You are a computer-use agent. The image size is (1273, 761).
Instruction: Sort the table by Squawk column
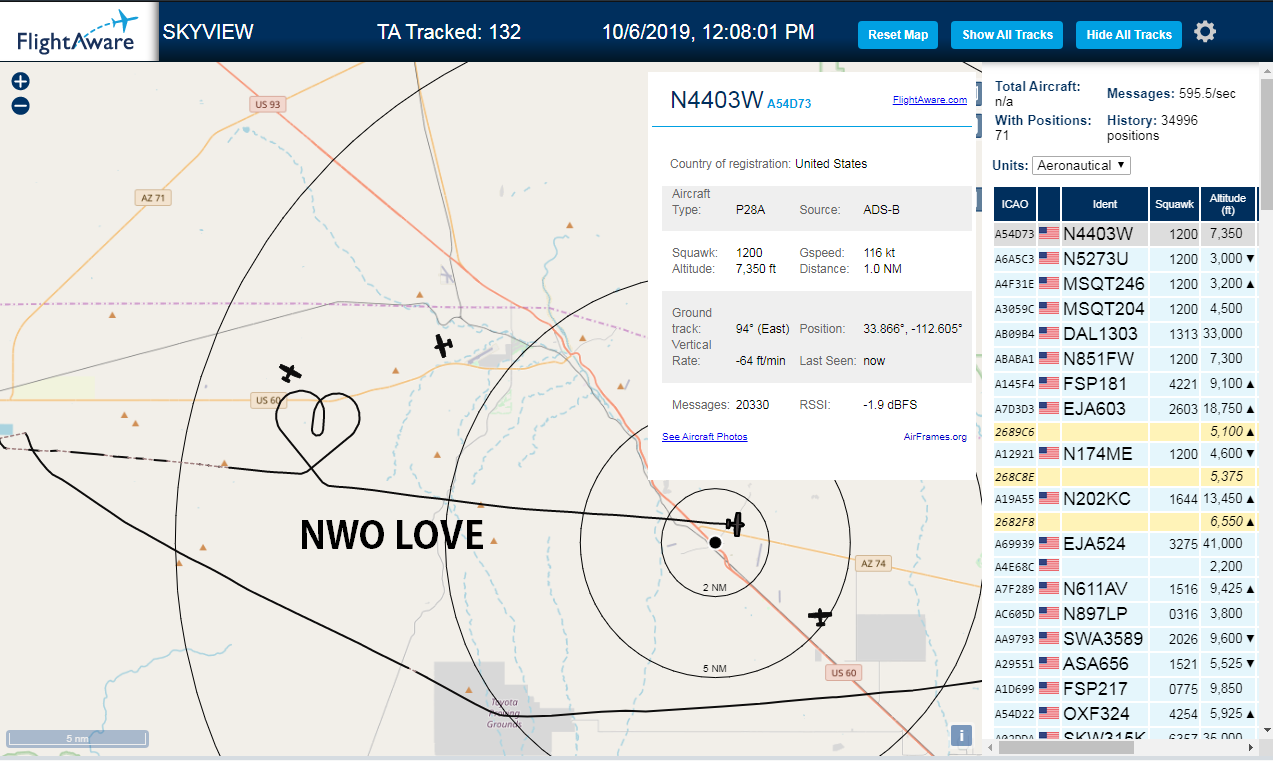pos(1174,204)
